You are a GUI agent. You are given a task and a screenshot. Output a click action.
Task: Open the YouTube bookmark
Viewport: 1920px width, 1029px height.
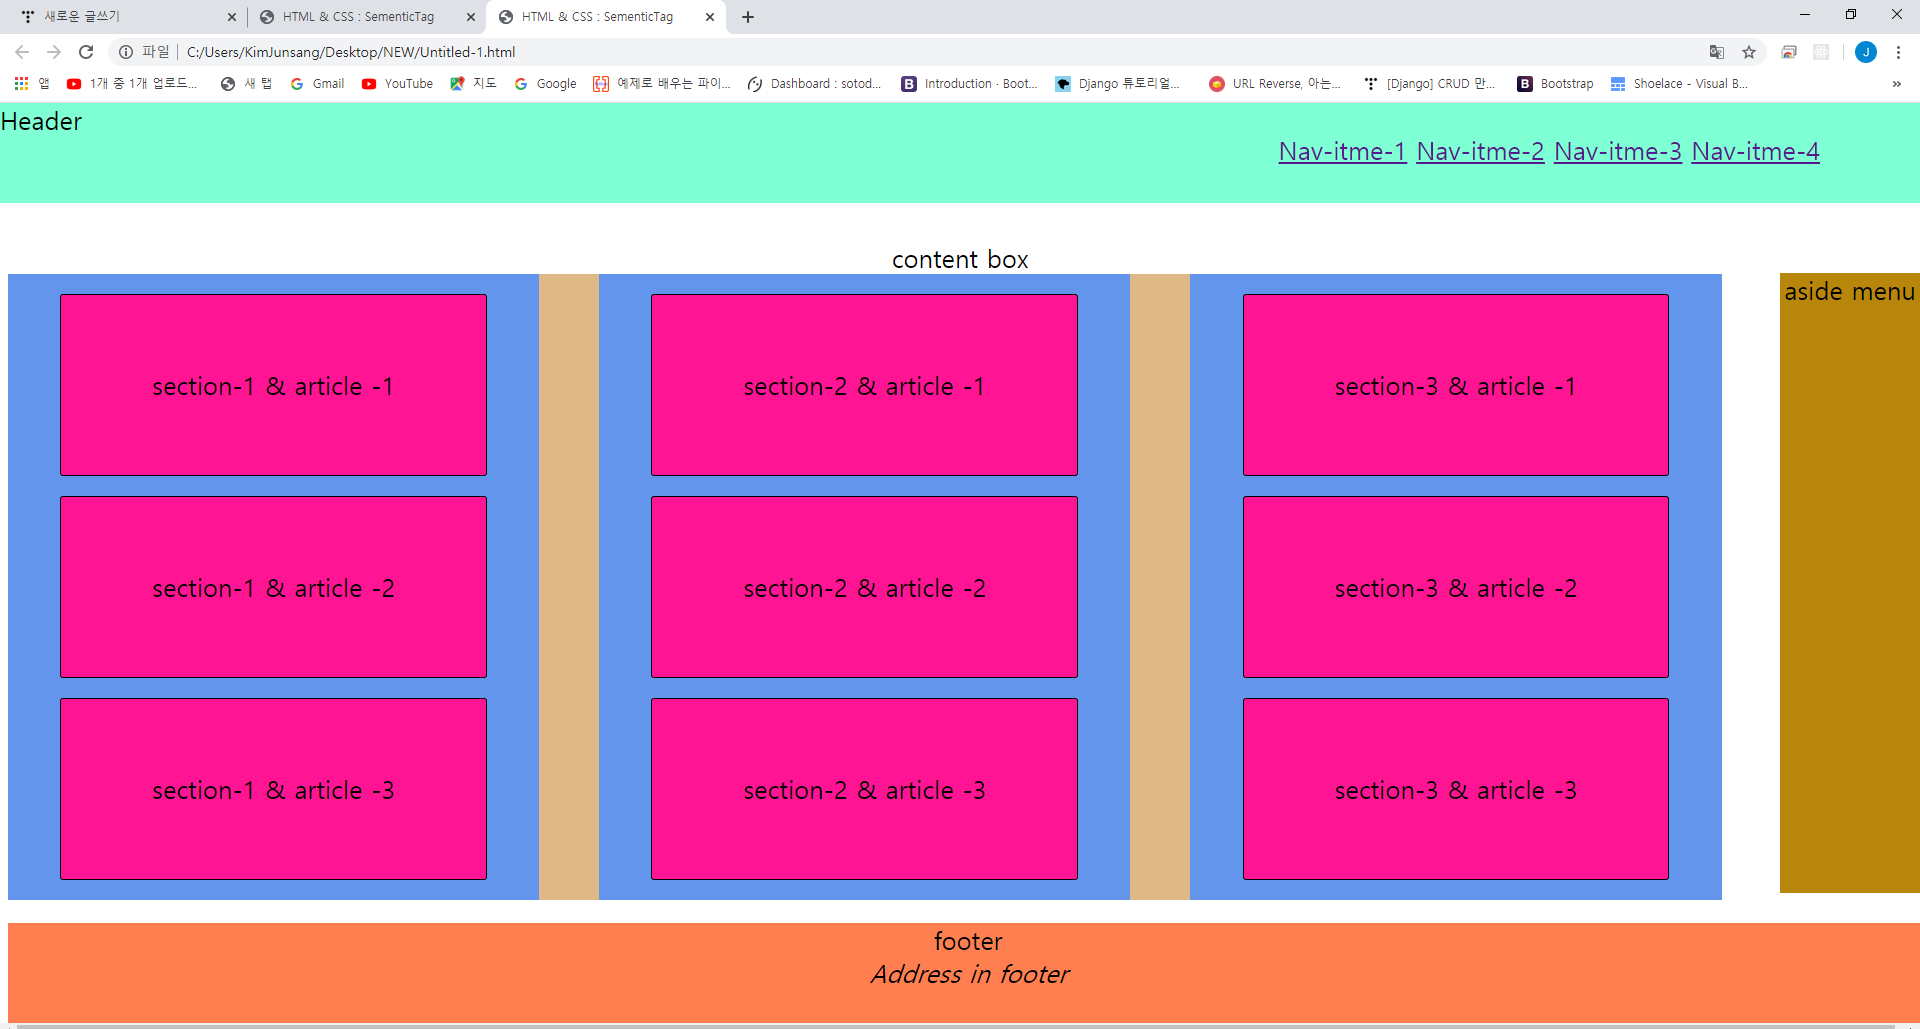[397, 84]
